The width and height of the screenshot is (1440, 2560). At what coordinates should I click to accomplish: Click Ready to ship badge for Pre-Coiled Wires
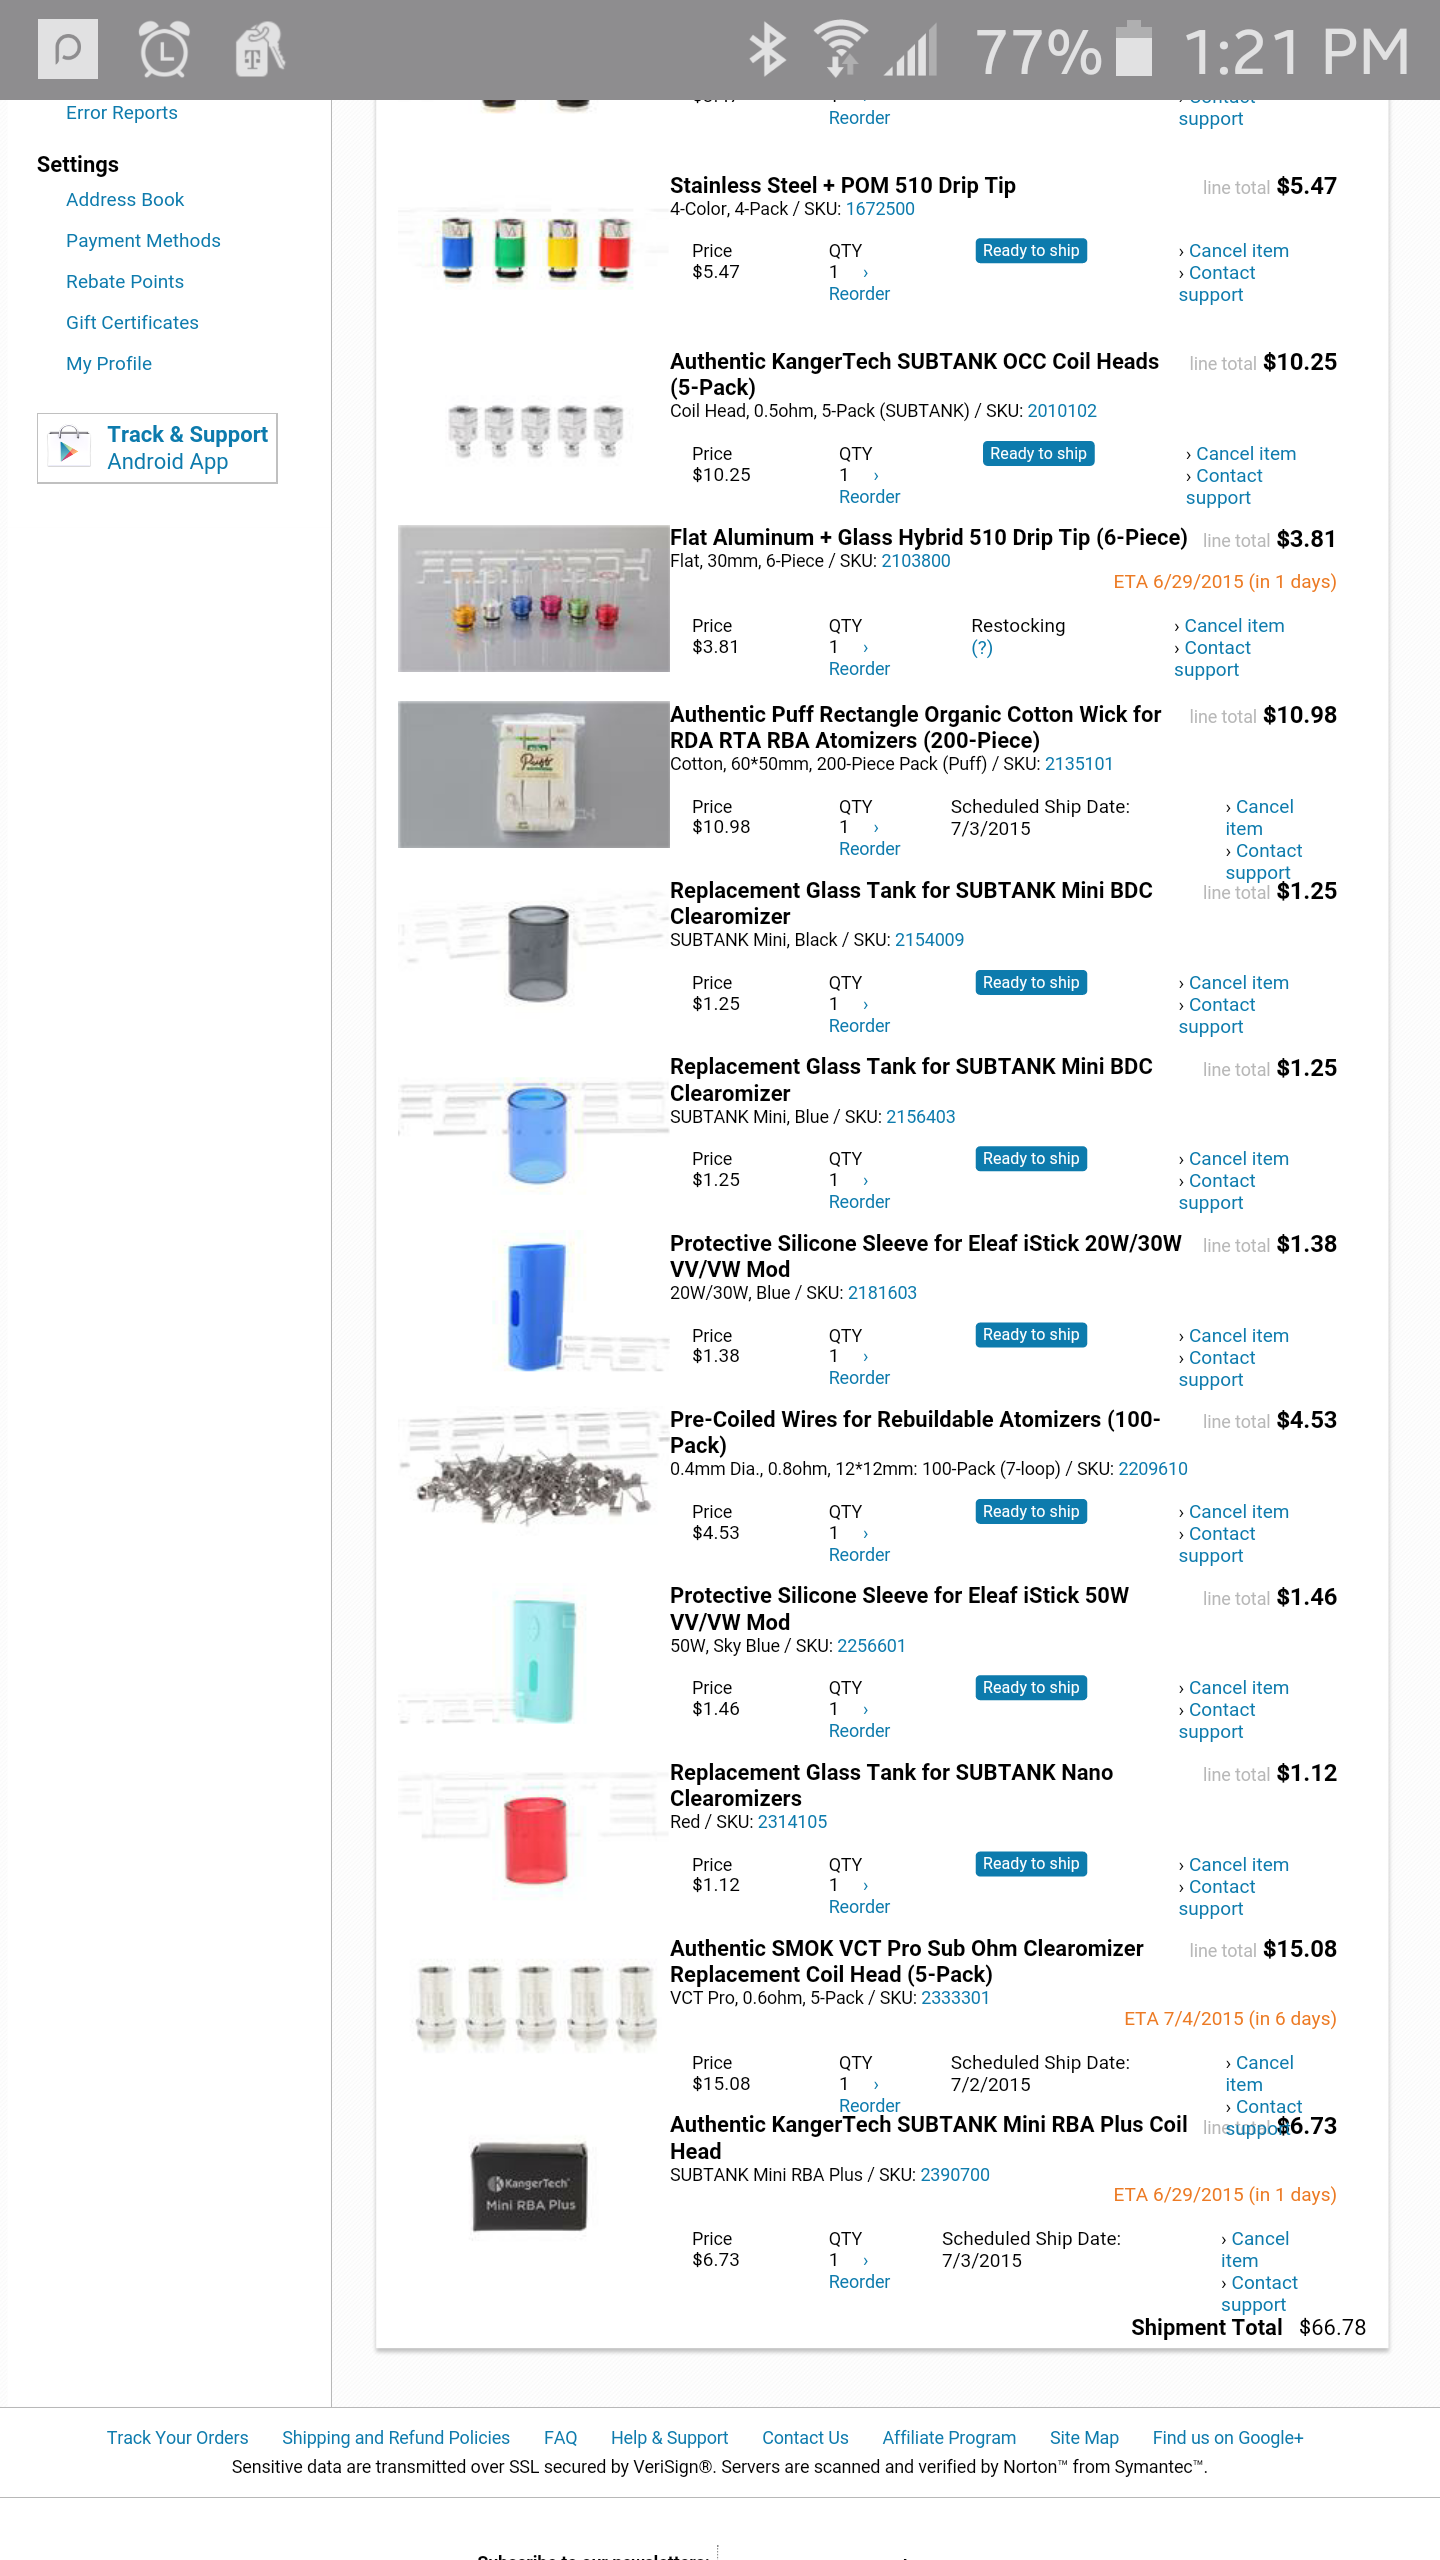(1030, 1511)
